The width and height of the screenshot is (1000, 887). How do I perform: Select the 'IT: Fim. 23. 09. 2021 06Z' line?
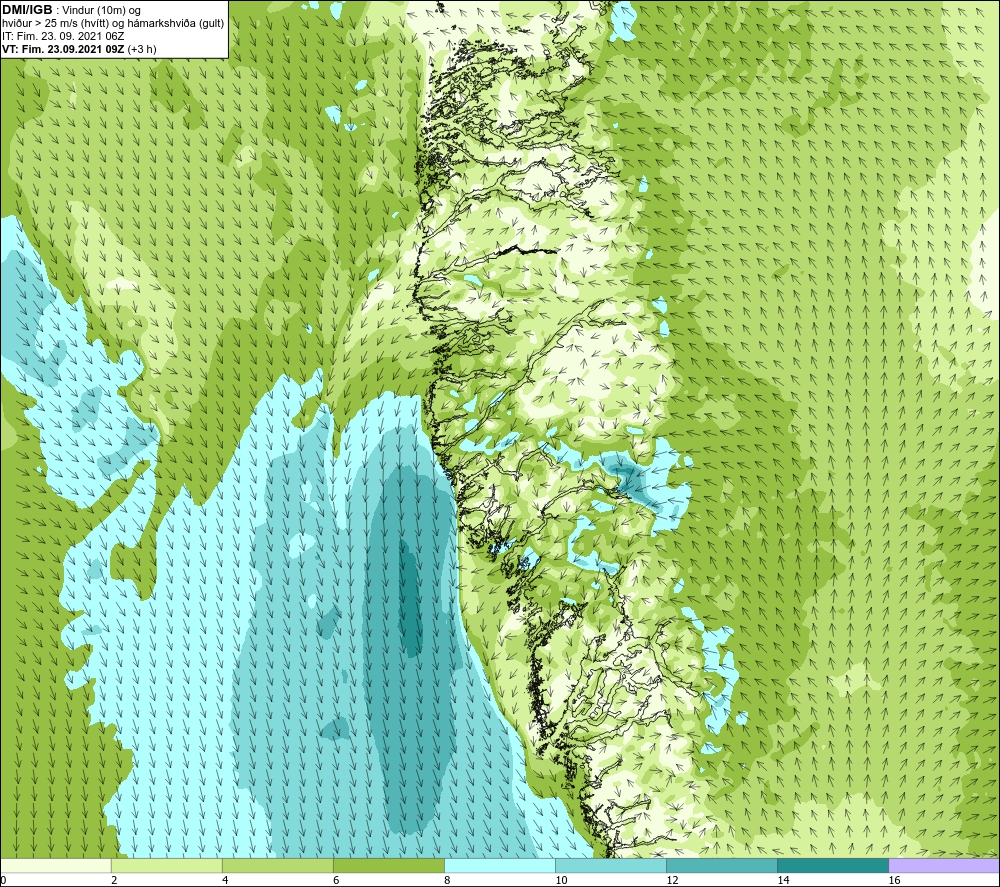(x=63, y=36)
